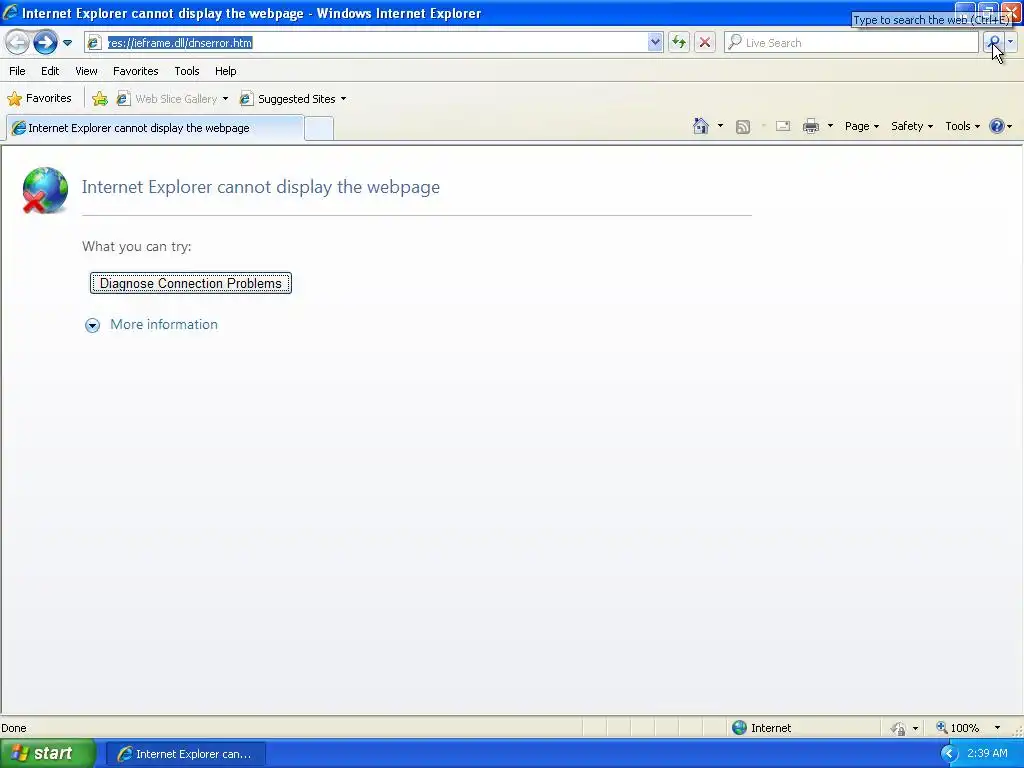Click the Home page icon
The width and height of the screenshot is (1024, 768).
(x=701, y=126)
